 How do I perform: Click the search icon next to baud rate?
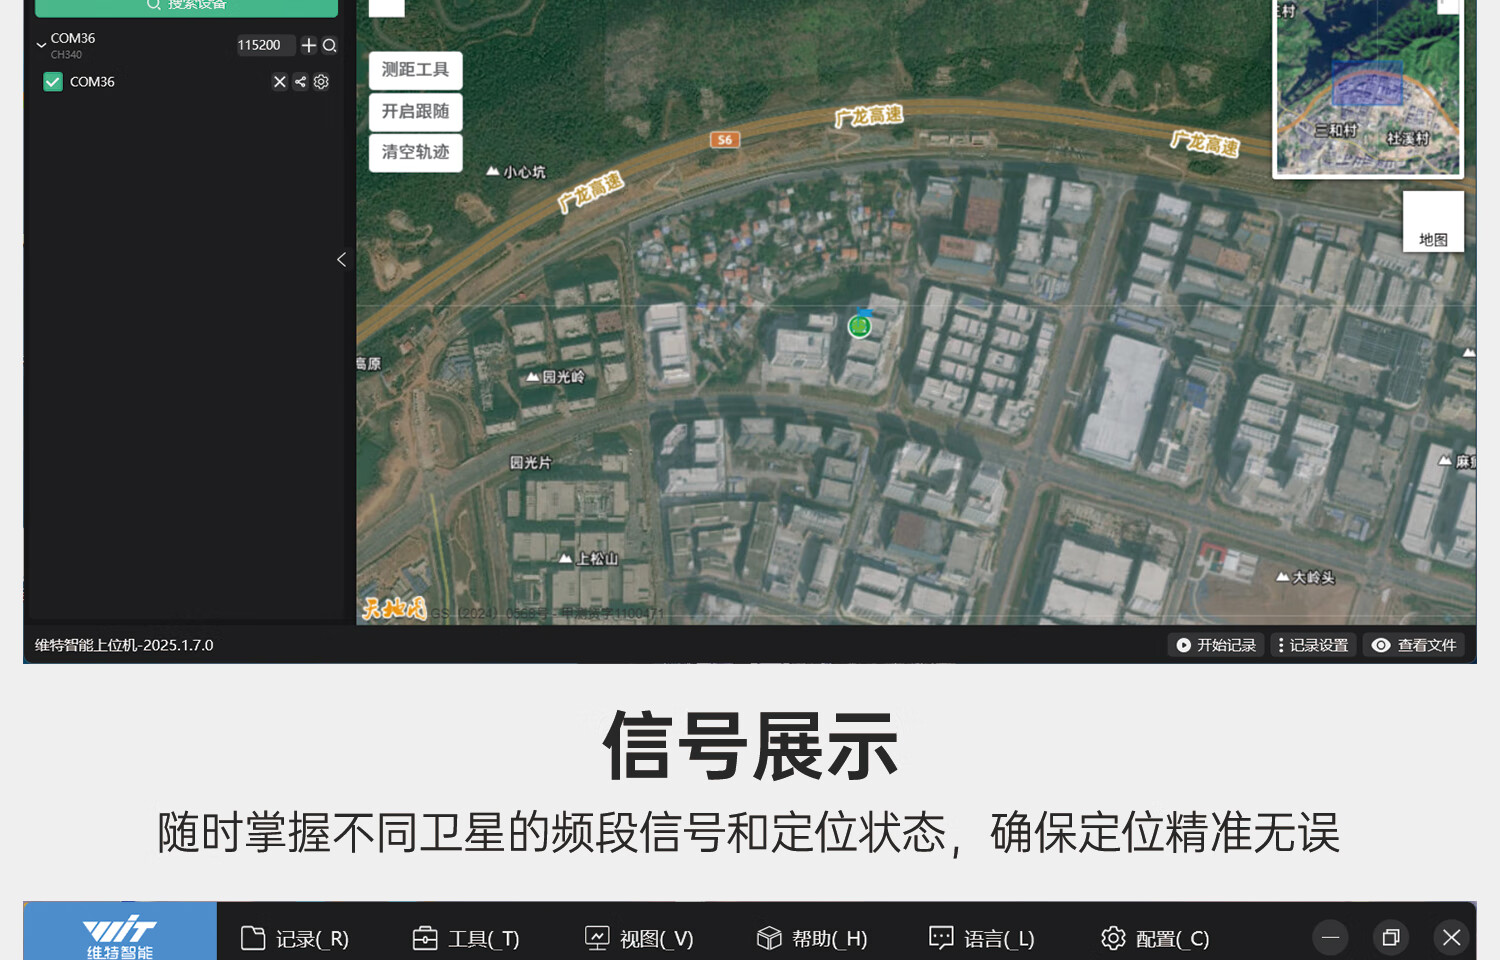pyautogui.click(x=330, y=45)
